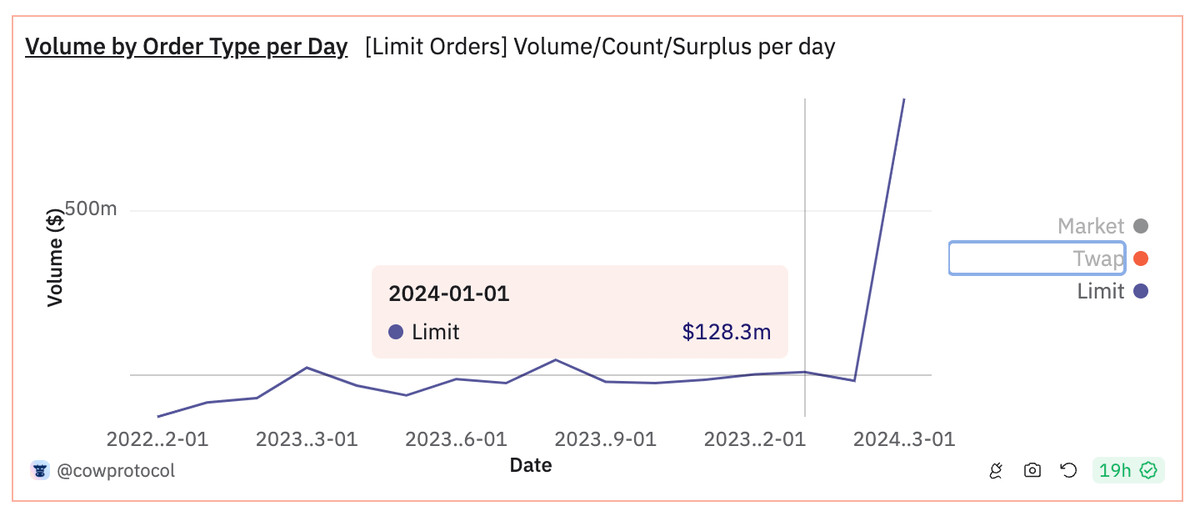Click the Limit Orders query subtitle text
Screen dimensions: 1200x517
click(x=600, y=46)
